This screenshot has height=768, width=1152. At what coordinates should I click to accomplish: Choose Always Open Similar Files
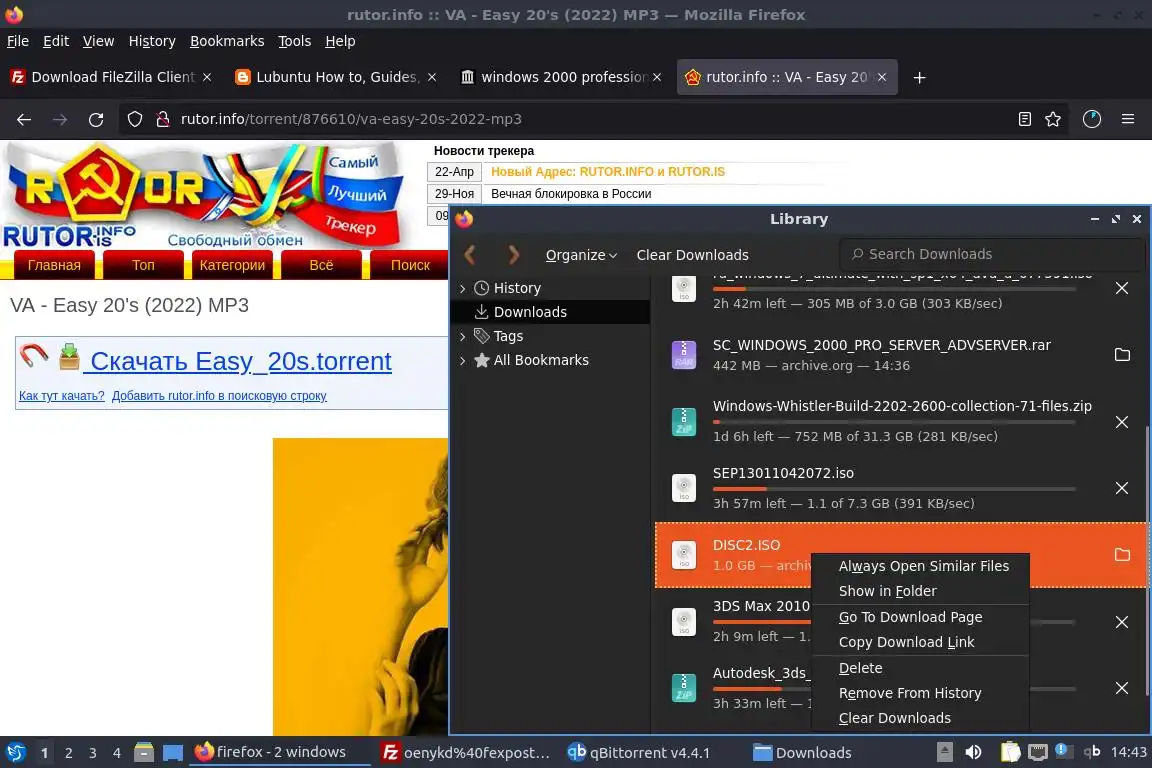(x=920, y=566)
